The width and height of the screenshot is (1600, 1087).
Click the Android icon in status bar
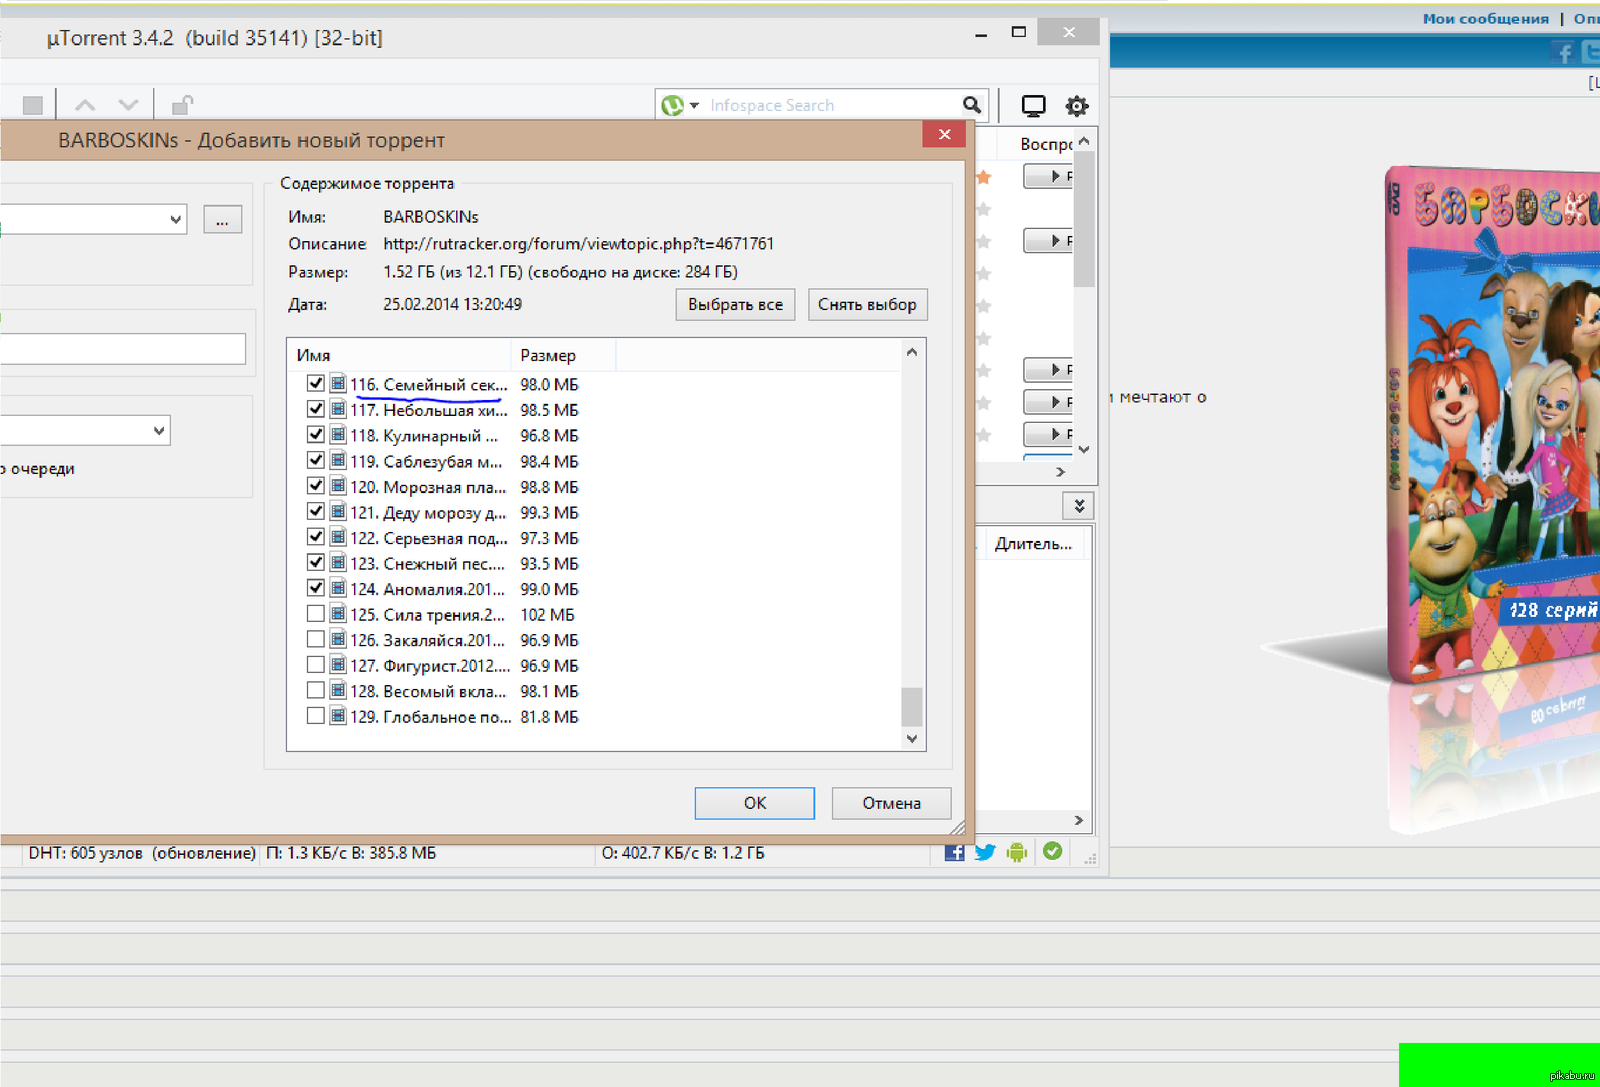(x=1017, y=852)
